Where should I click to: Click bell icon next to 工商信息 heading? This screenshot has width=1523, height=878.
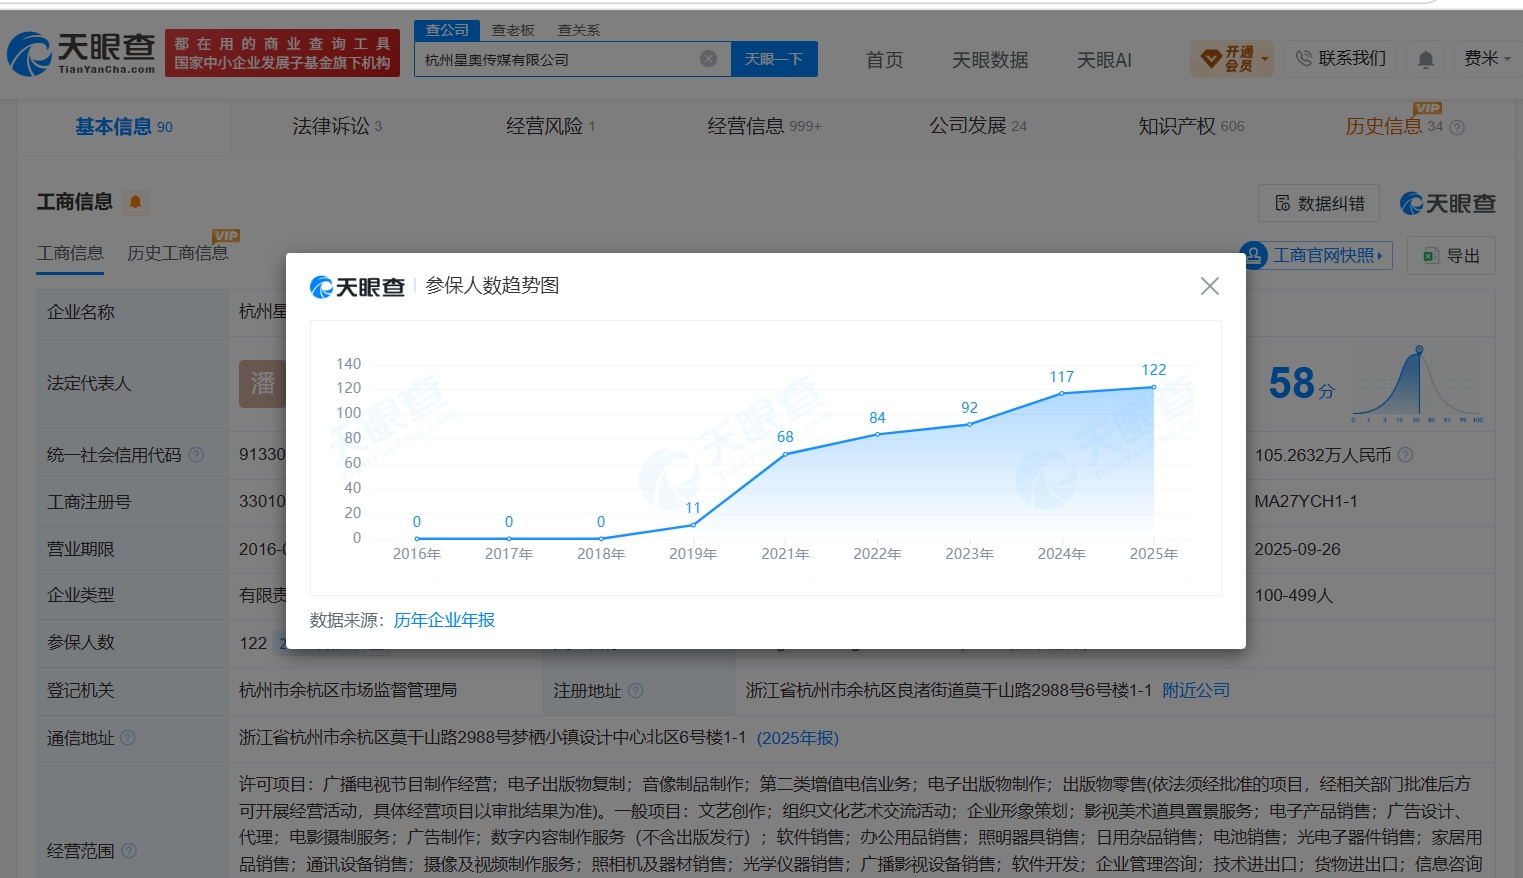coord(135,202)
